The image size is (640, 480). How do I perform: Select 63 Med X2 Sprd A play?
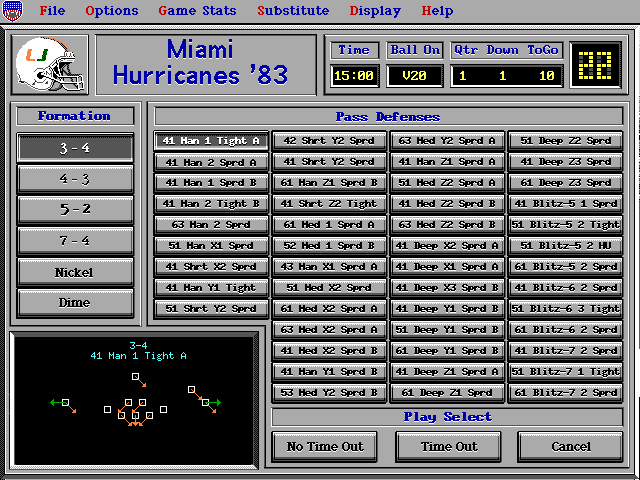(329, 330)
